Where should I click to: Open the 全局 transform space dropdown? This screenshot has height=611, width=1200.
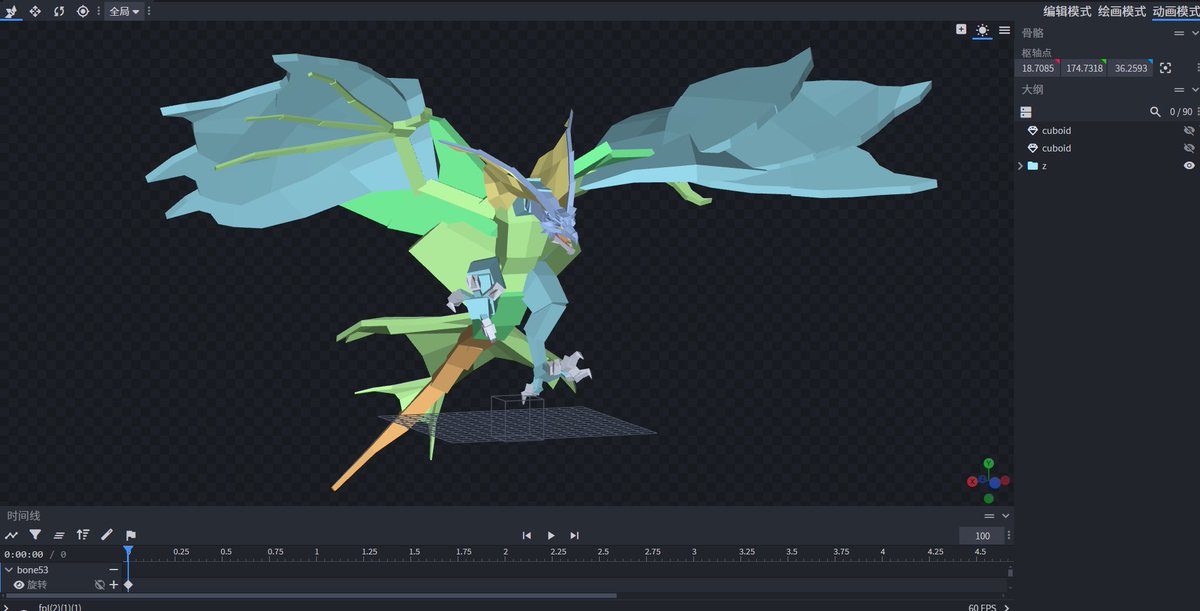click(x=124, y=11)
